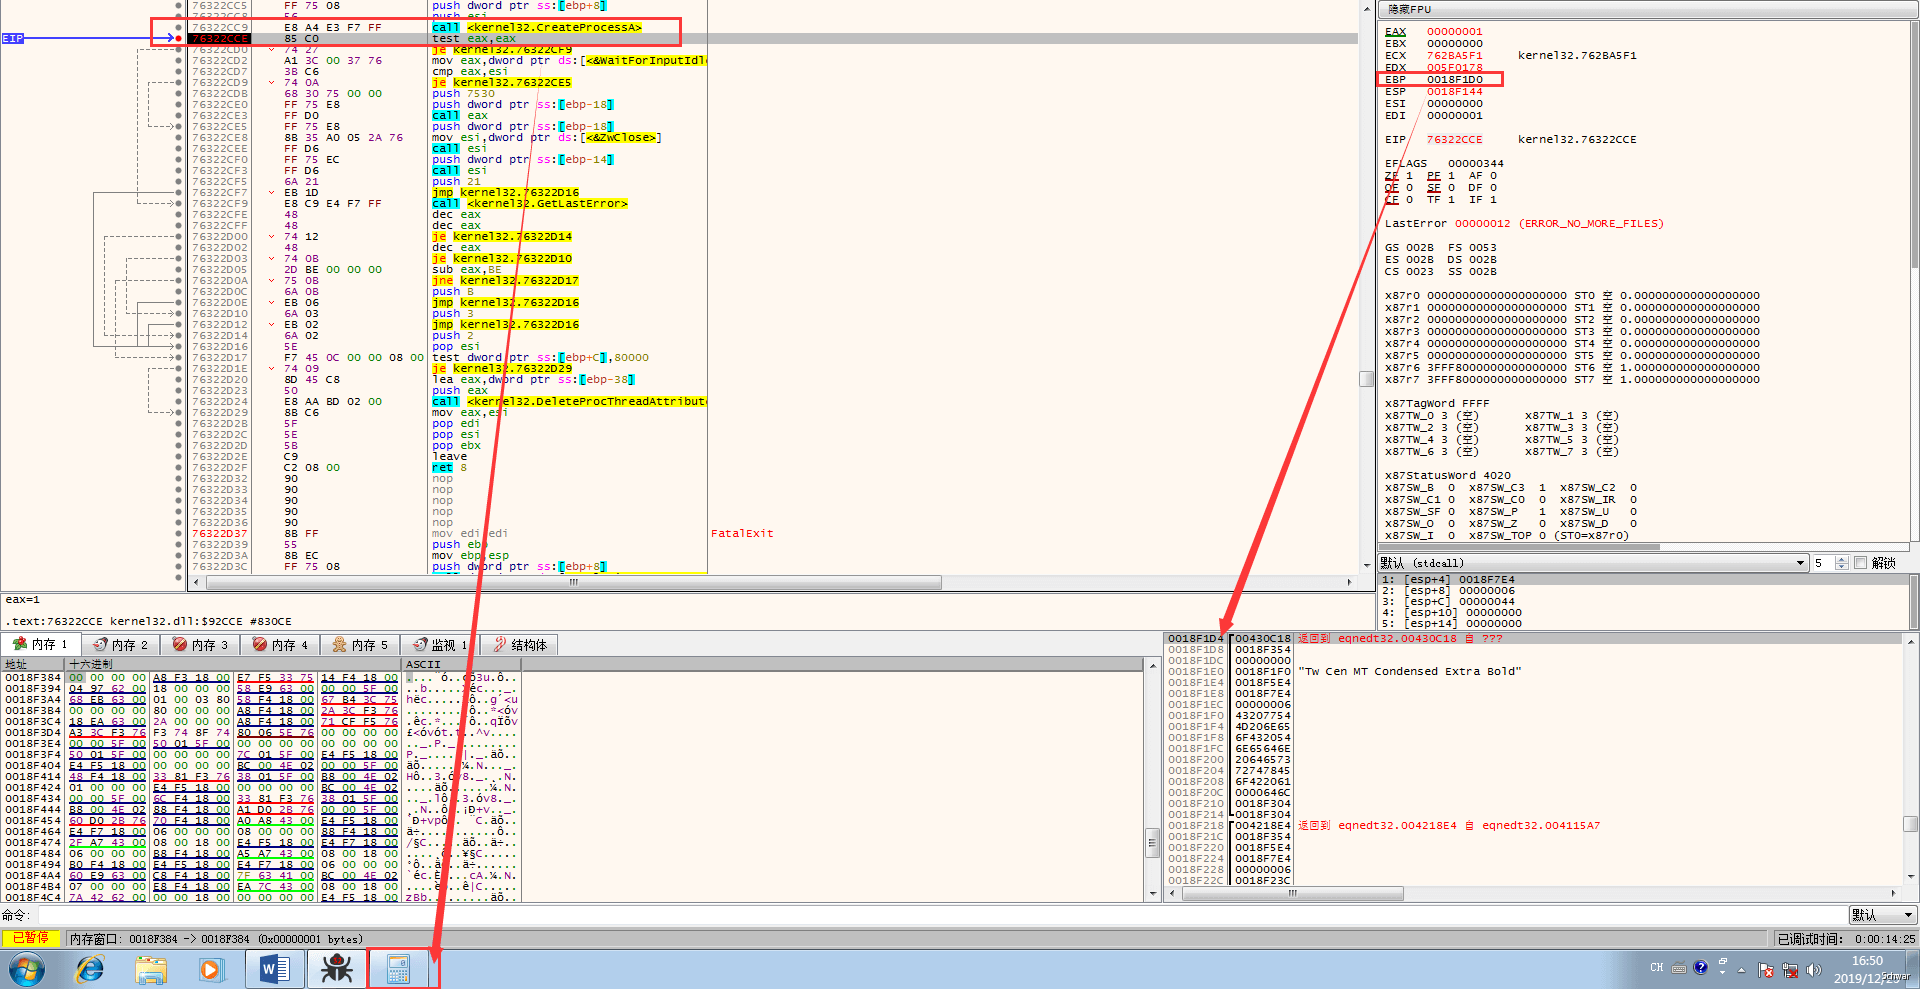Select the ESP register value 0018F144
Viewport: 1920px width, 989px height.
(1455, 92)
